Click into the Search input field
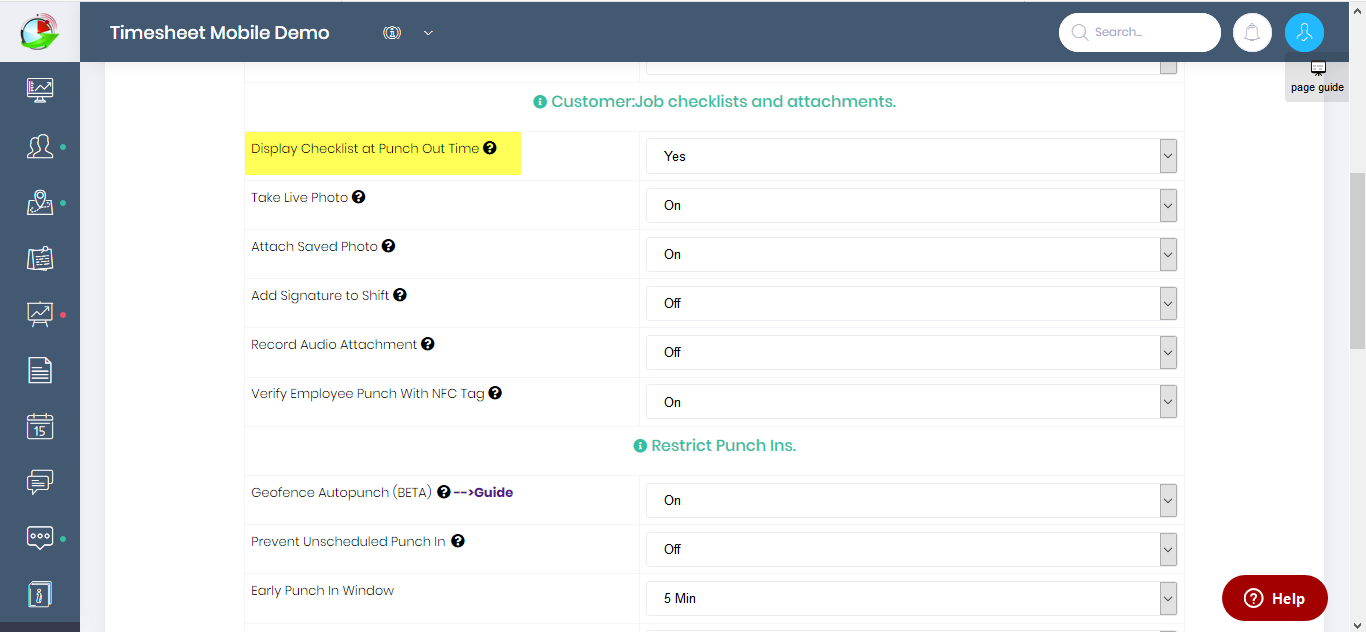Screen dimensions: 1366x632 click(x=1140, y=32)
